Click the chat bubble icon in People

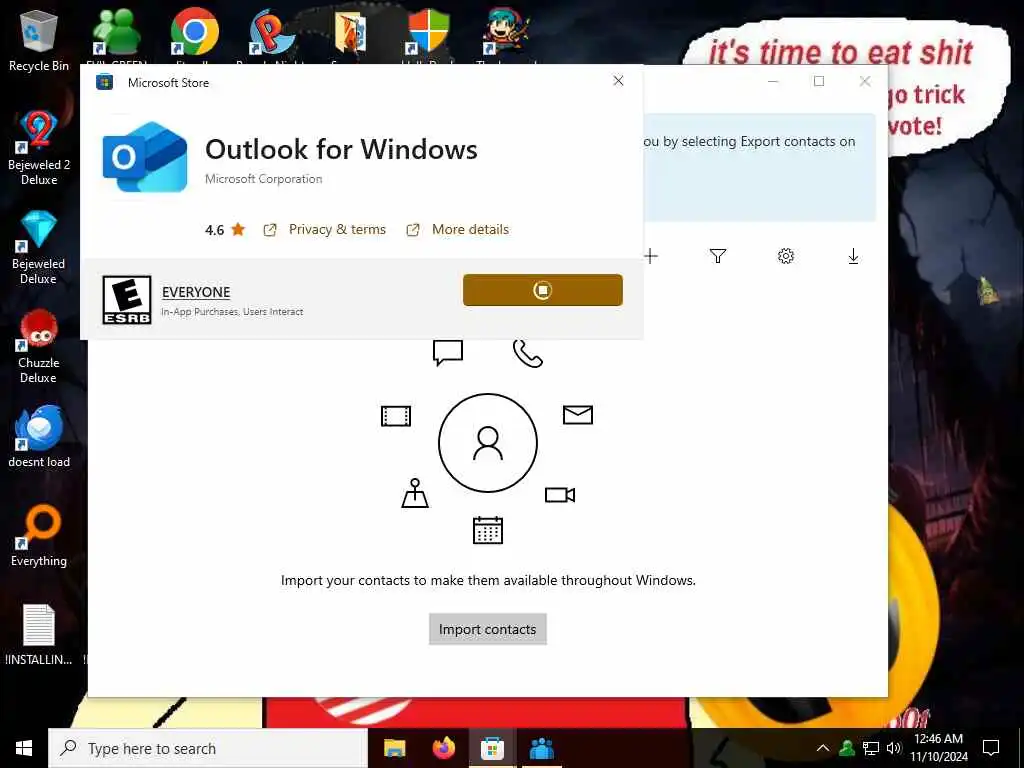pyautogui.click(x=448, y=353)
